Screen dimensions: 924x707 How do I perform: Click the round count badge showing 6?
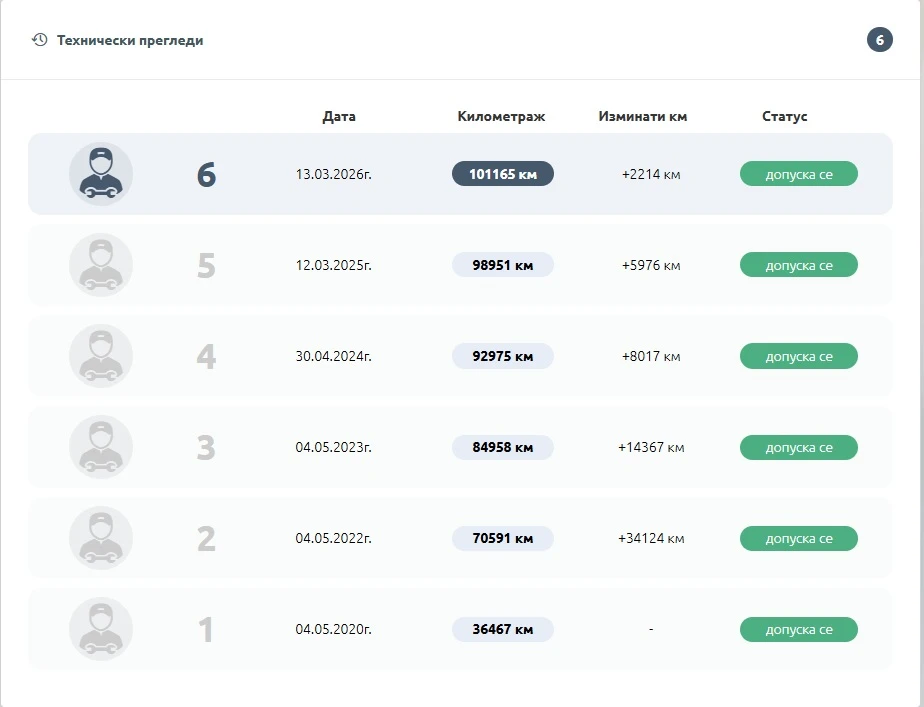(879, 40)
